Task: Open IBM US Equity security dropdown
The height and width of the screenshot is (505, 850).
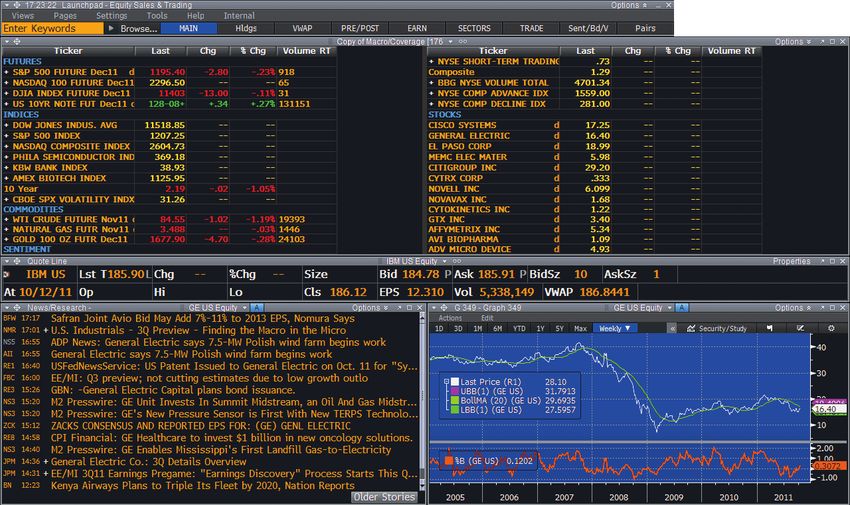Action: tap(445, 261)
